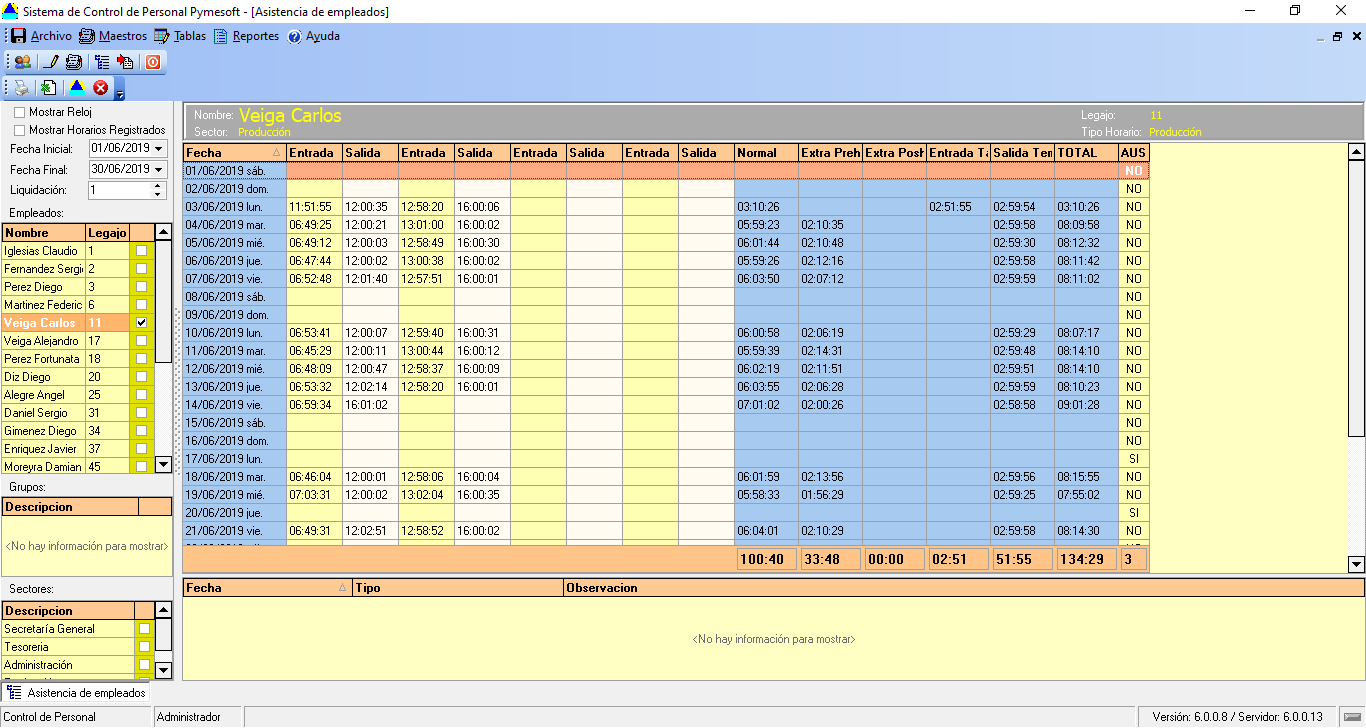
Task: Click the Legajo header in employee list
Action: pos(107,233)
